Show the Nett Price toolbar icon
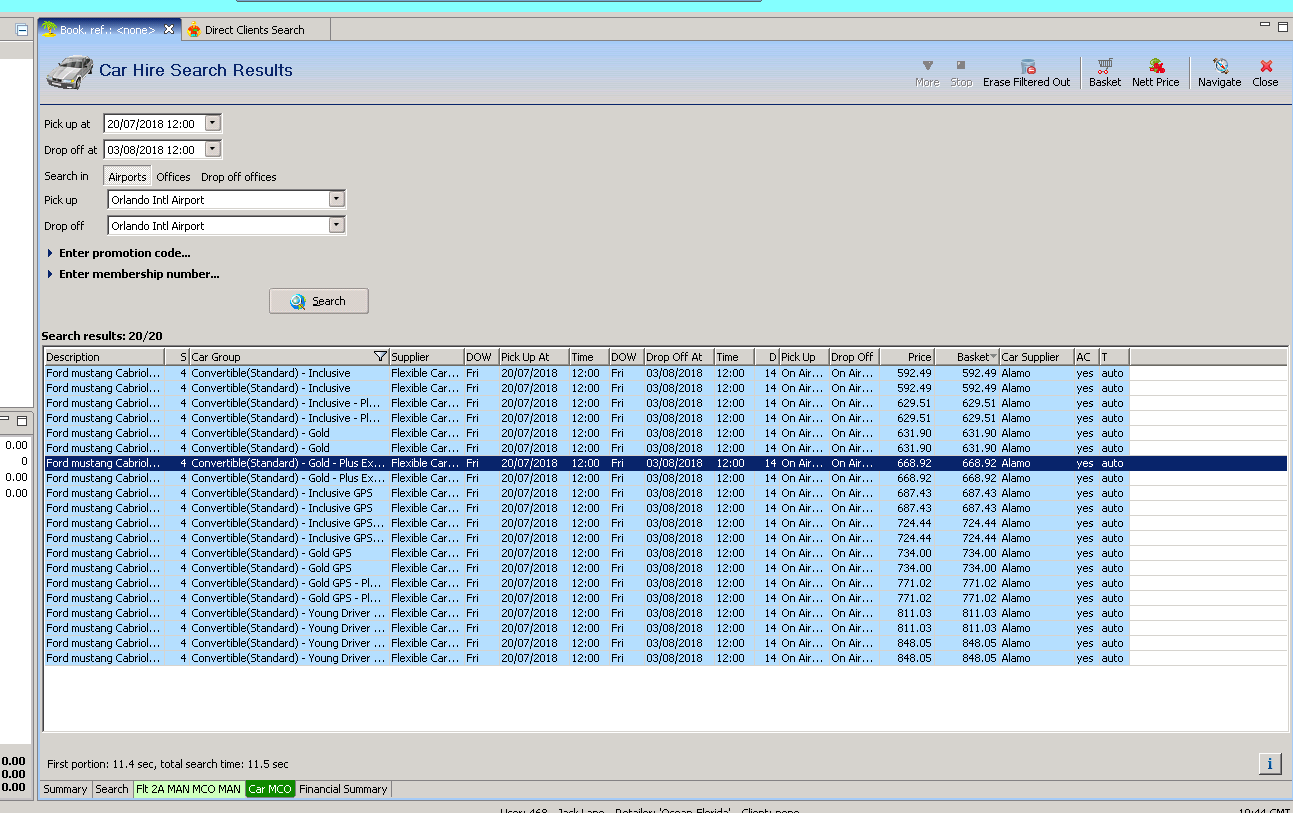The image size is (1293, 813). pyautogui.click(x=1156, y=67)
